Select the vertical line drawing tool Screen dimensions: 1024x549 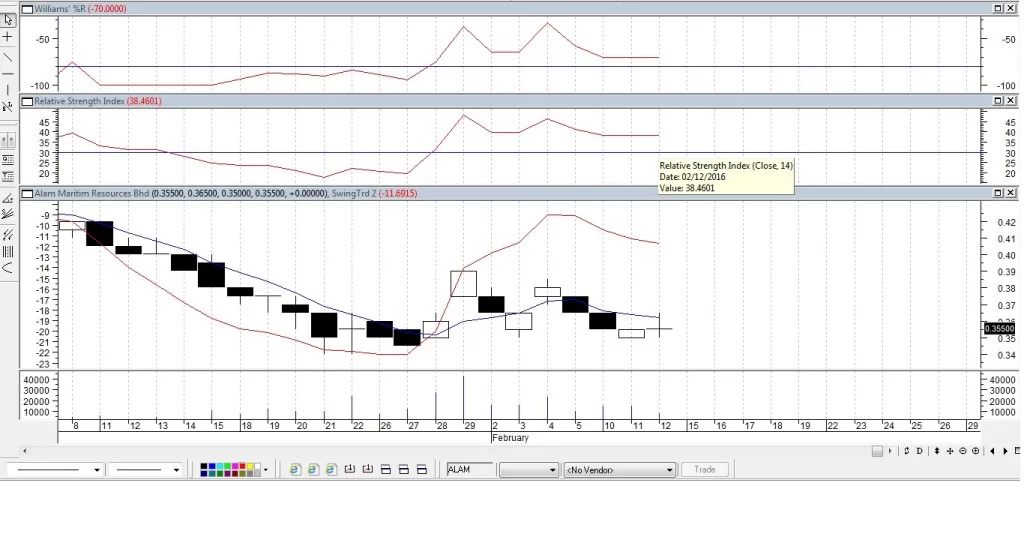click(7, 90)
